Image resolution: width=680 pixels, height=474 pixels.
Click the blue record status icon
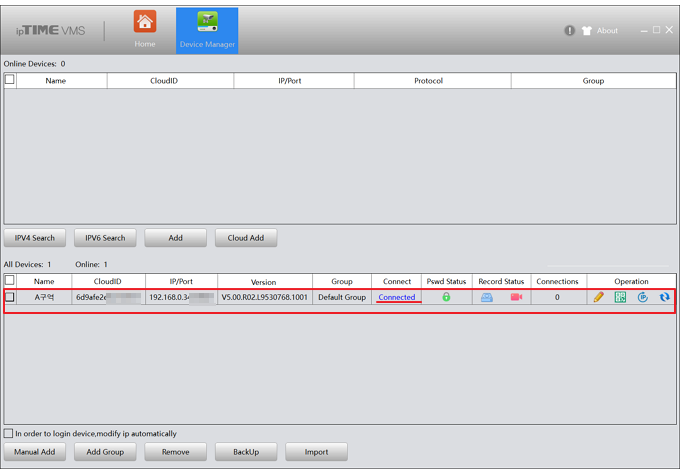(487, 297)
